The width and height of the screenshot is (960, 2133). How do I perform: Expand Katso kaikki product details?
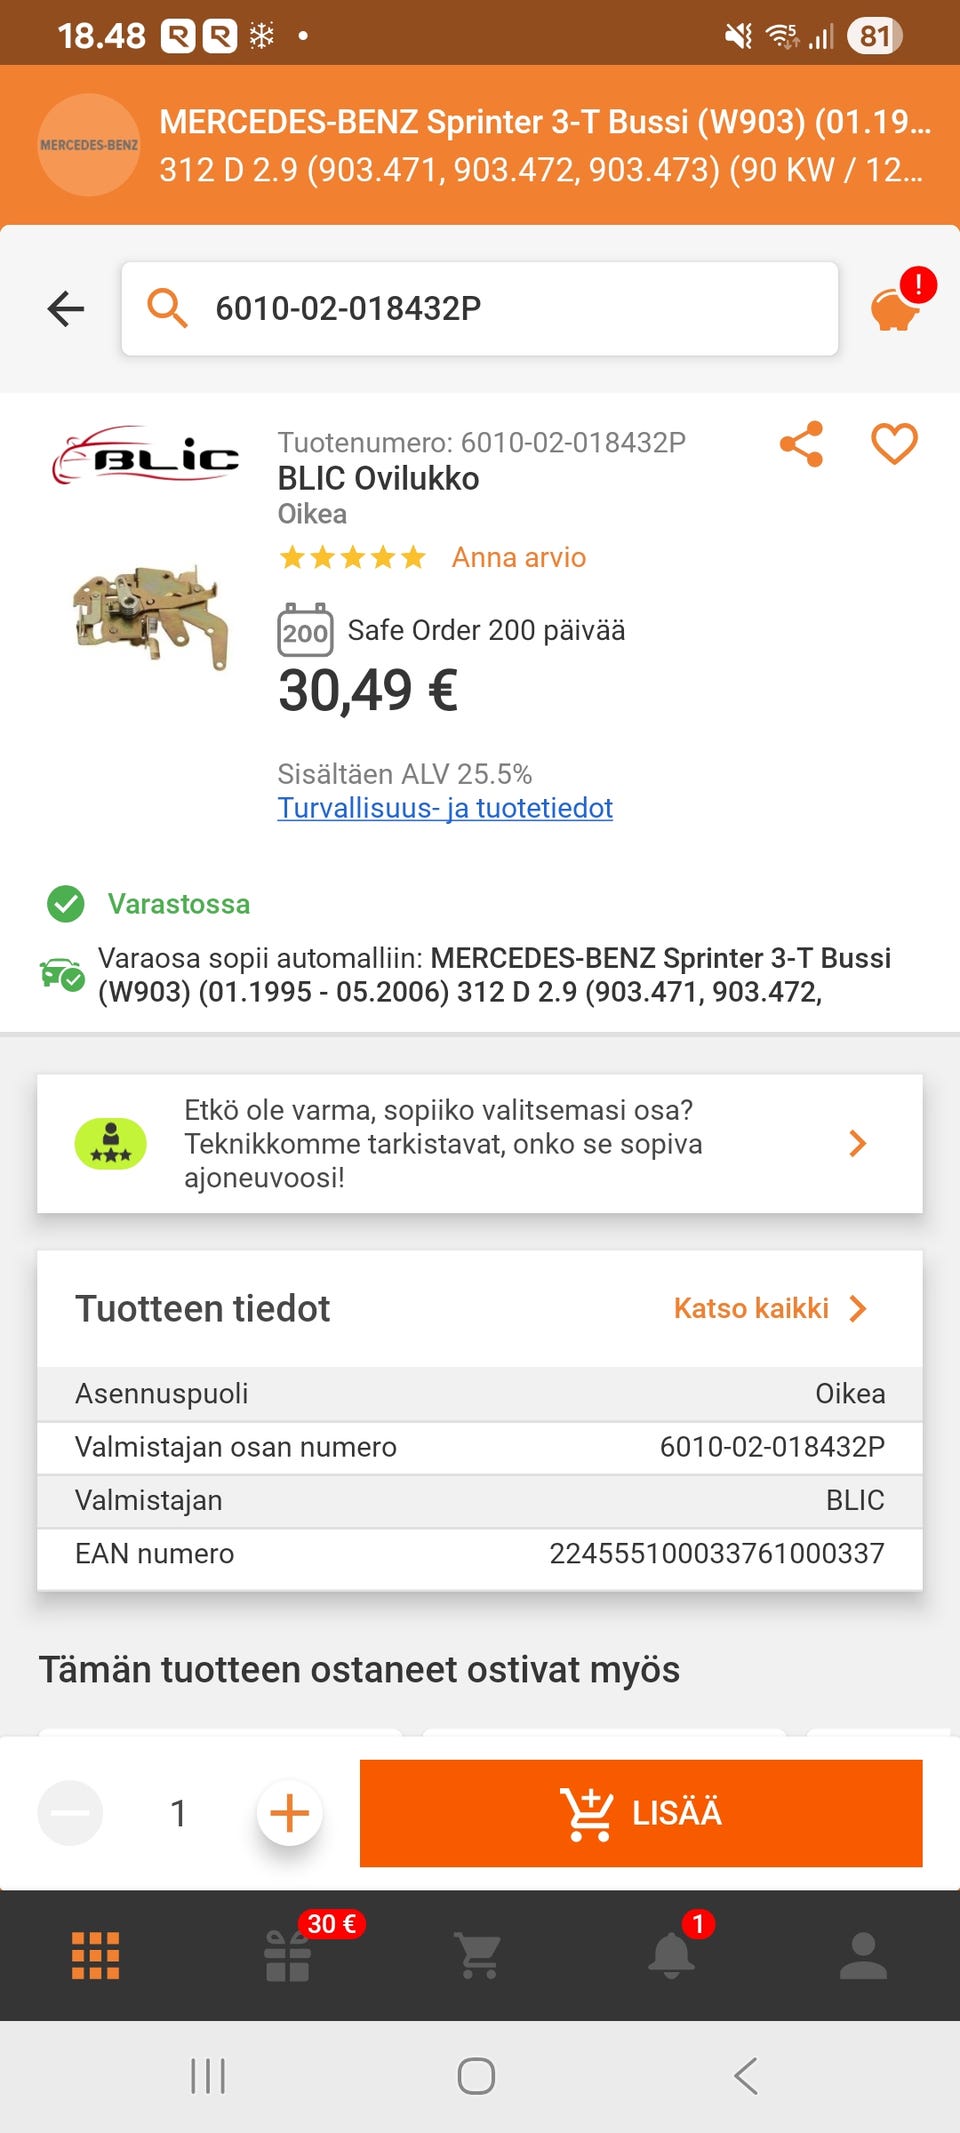tap(770, 1308)
